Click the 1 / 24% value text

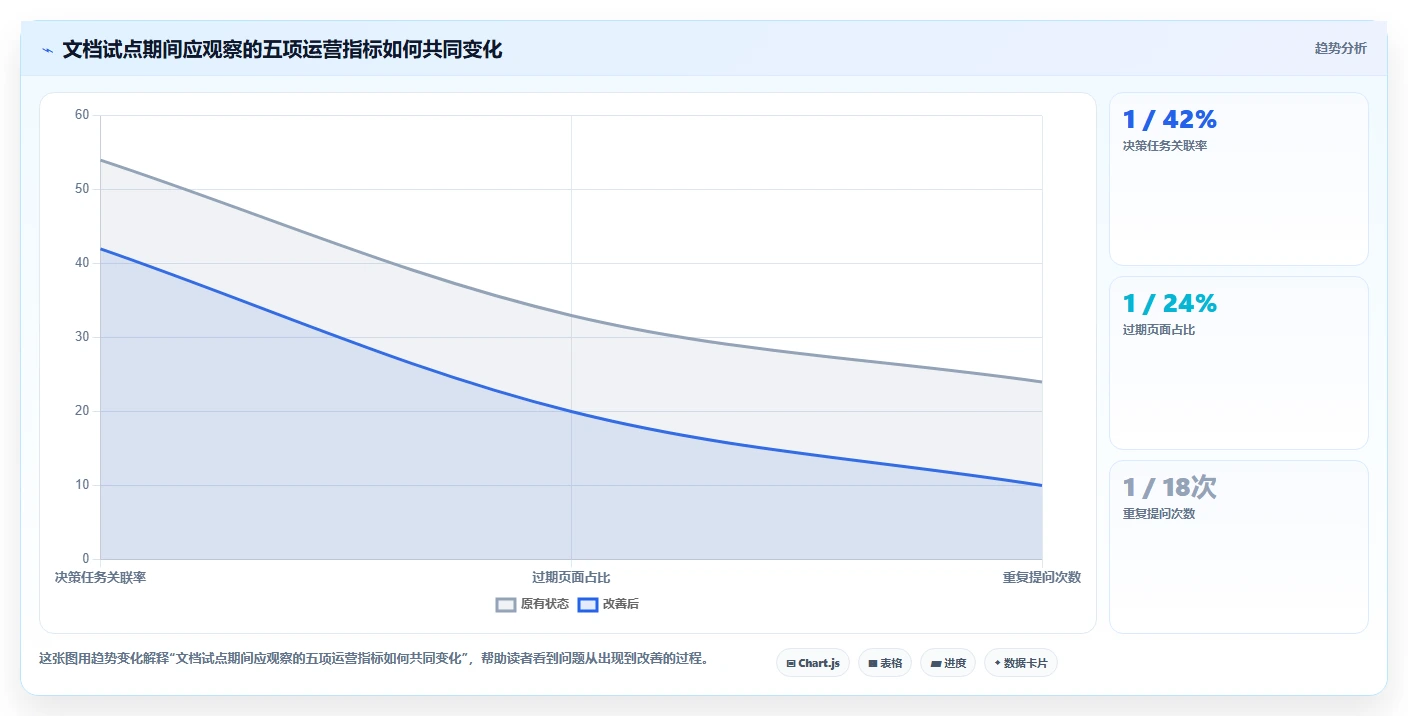click(x=1170, y=304)
